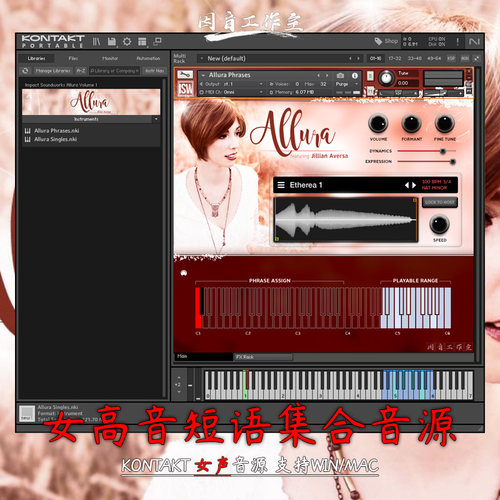The image size is (500, 500).
Task: Click the Allura library banner thumbnail
Action: [91, 102]
